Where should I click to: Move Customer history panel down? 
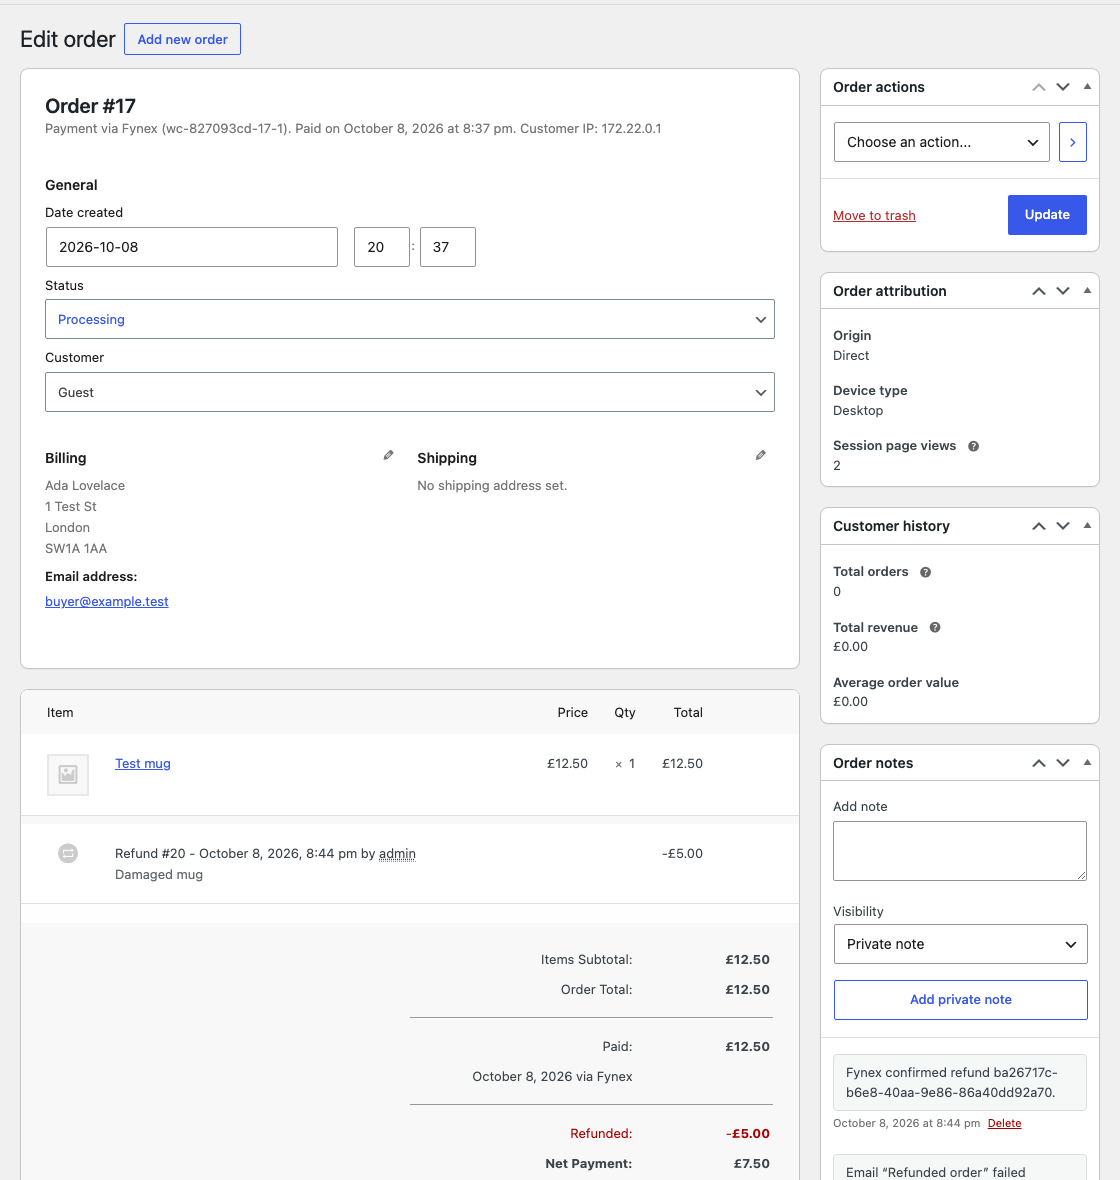pyautogui.click(x=1063, y=526)
